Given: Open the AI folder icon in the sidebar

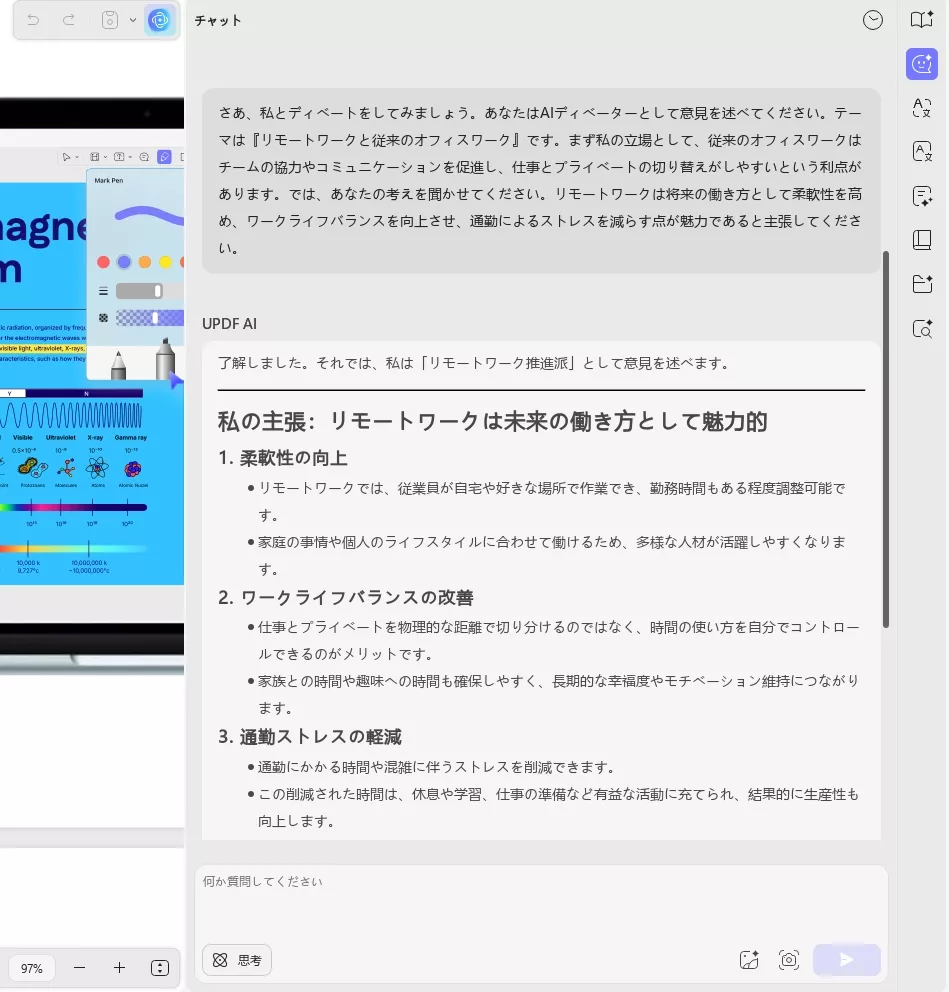Looking at the screenshot, I should (922, 284).
